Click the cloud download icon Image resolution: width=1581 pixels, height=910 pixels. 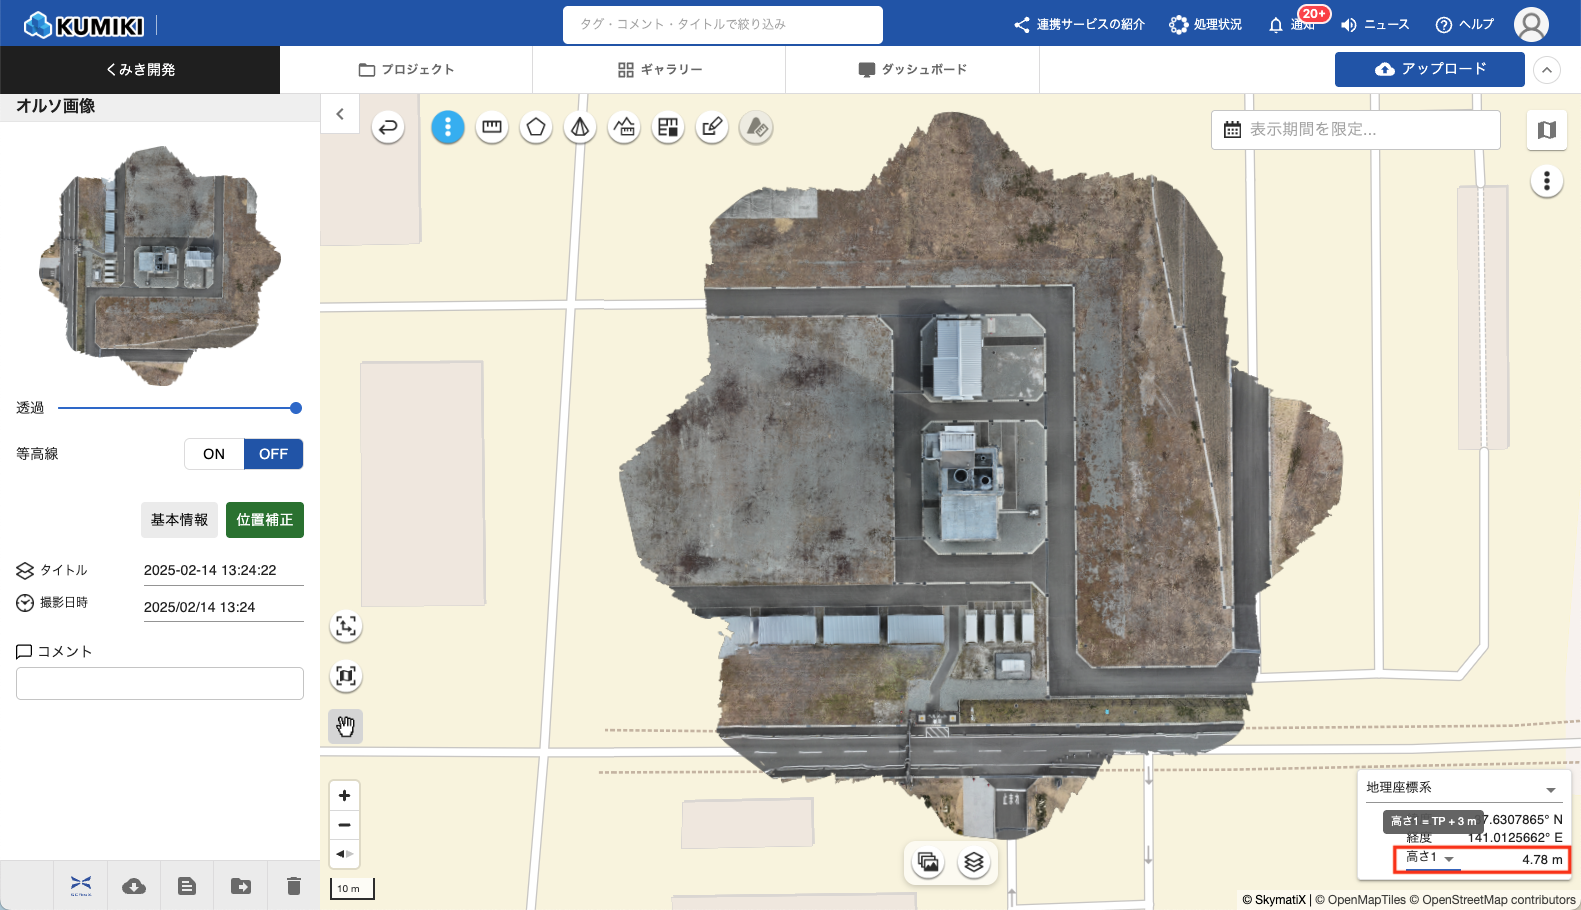(x=134, y=886)
